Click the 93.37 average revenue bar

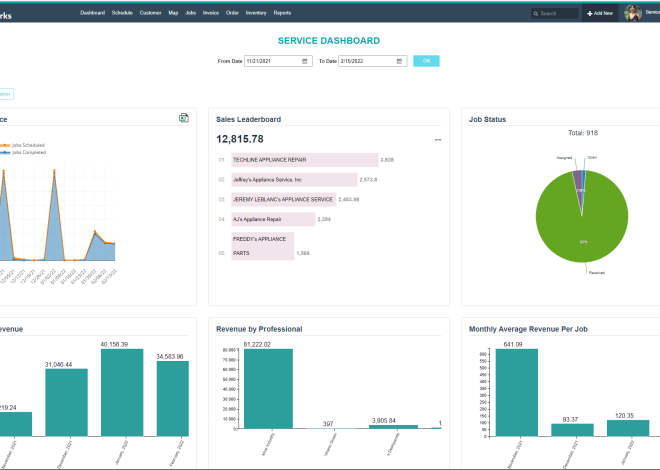click(572, 430)
